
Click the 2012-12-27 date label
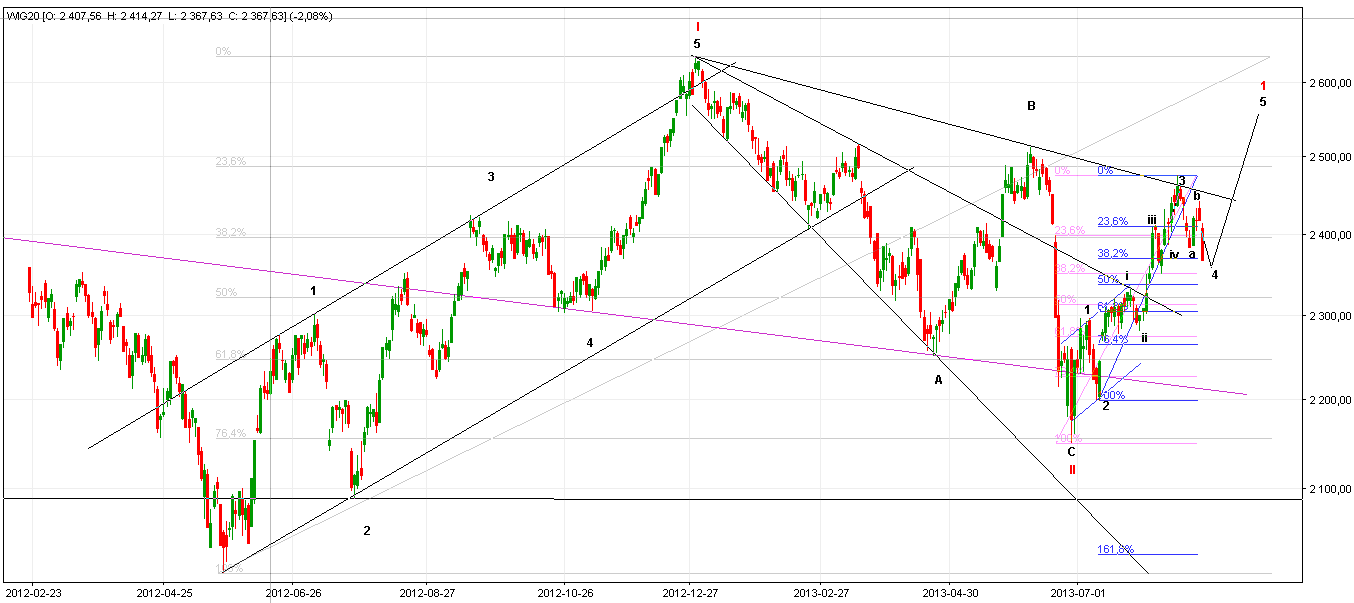(x=689, y=592)
